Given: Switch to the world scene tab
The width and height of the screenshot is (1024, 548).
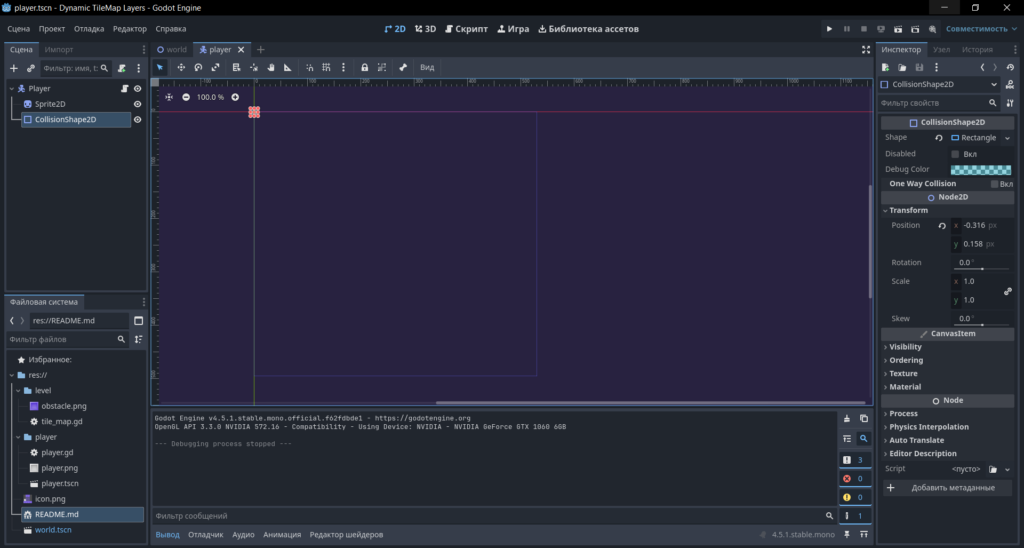Looking at the screenshot, I should (x=172, y=50).
